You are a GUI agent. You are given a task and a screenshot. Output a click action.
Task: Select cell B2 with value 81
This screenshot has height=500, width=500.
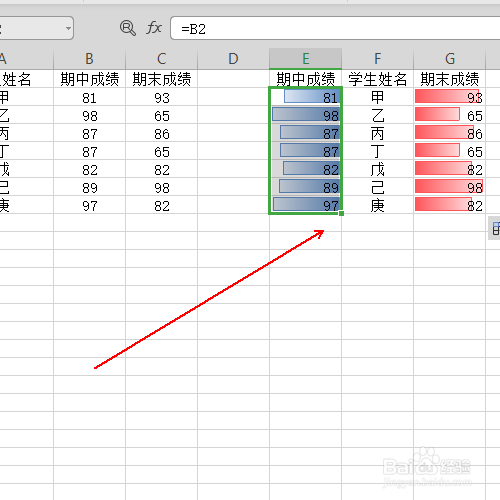[x=90, y=97]
